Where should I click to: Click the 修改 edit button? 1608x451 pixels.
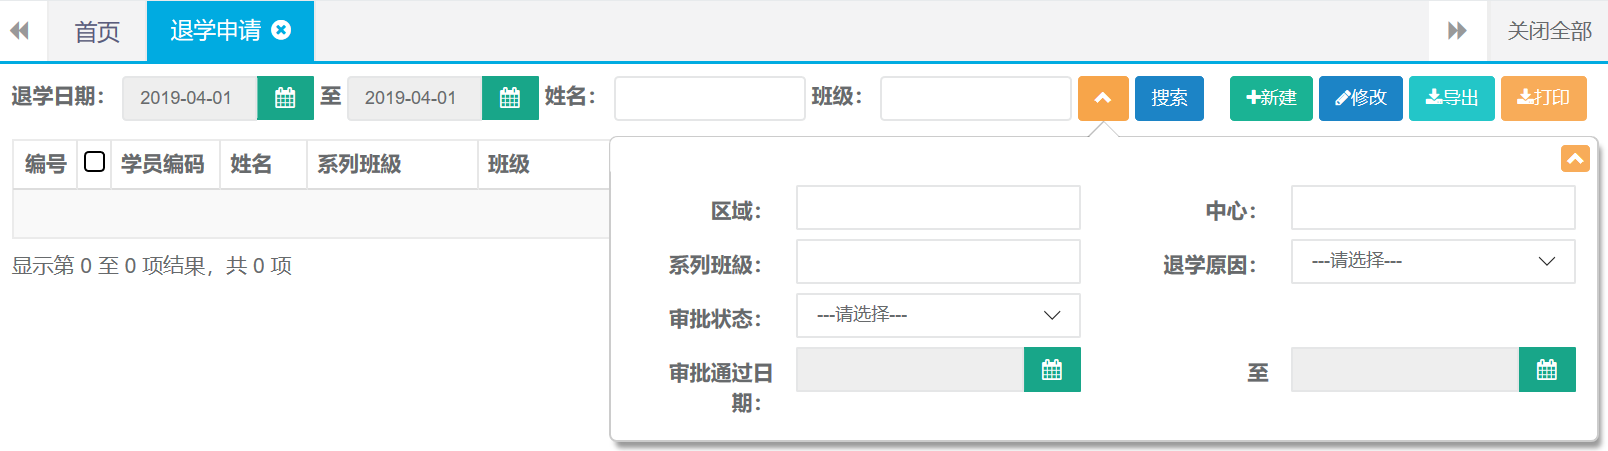[x=1360, y=98]
